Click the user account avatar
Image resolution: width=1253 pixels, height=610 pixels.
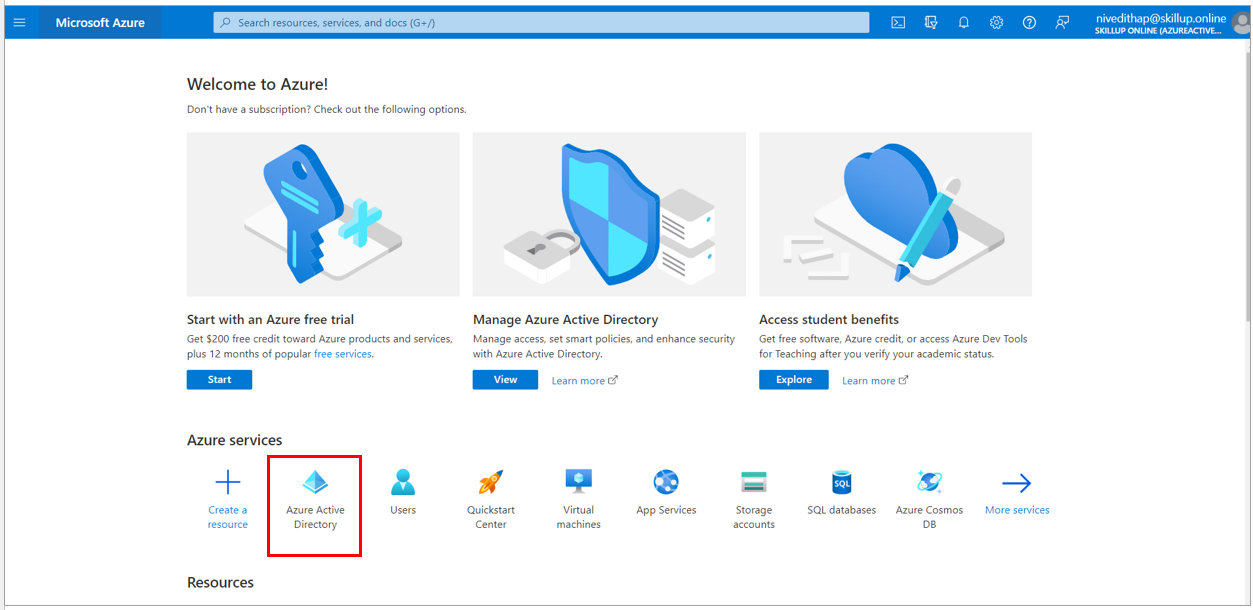(1242, 24)
